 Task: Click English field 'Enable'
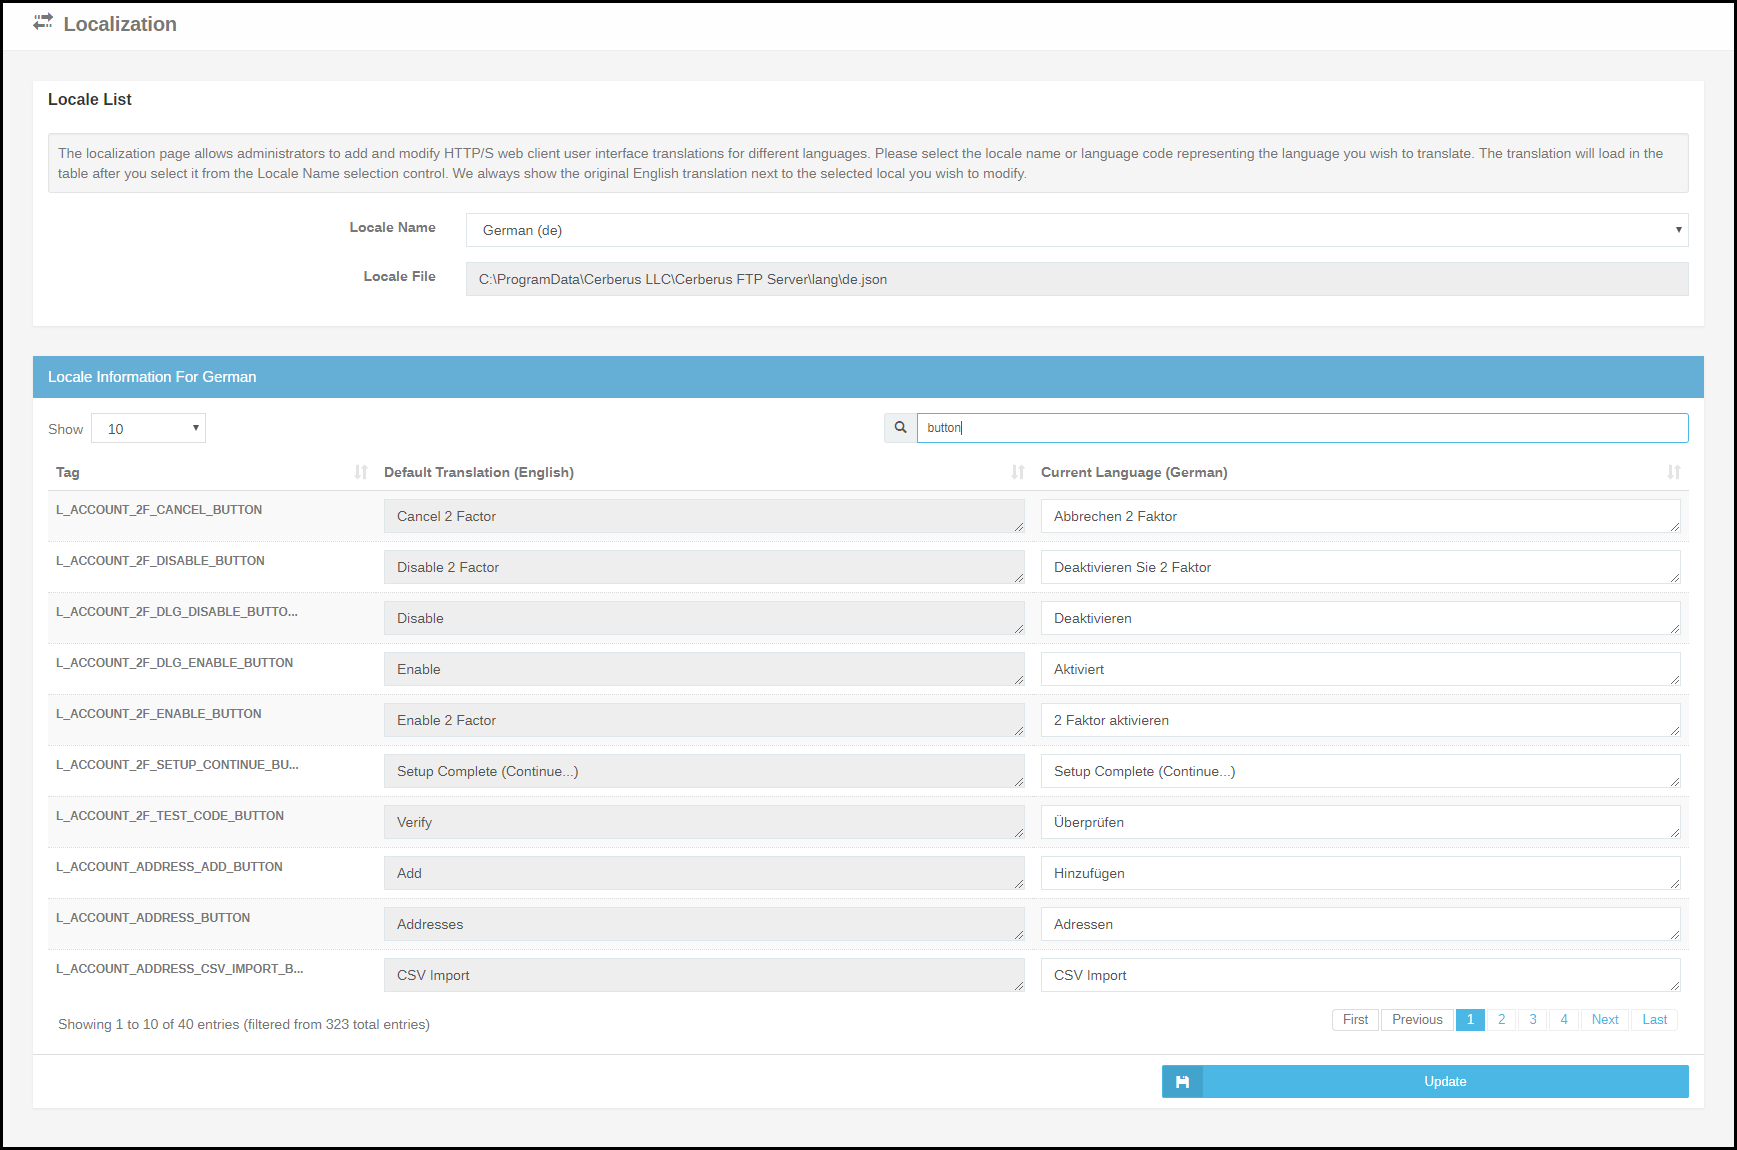(x=704, y=669)
